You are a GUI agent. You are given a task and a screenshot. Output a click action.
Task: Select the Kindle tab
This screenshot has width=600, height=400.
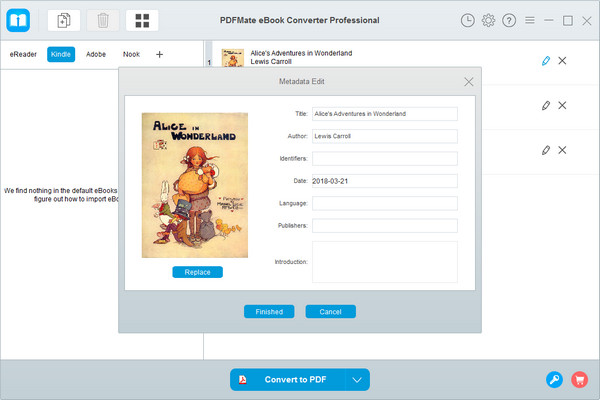[61, 54]
